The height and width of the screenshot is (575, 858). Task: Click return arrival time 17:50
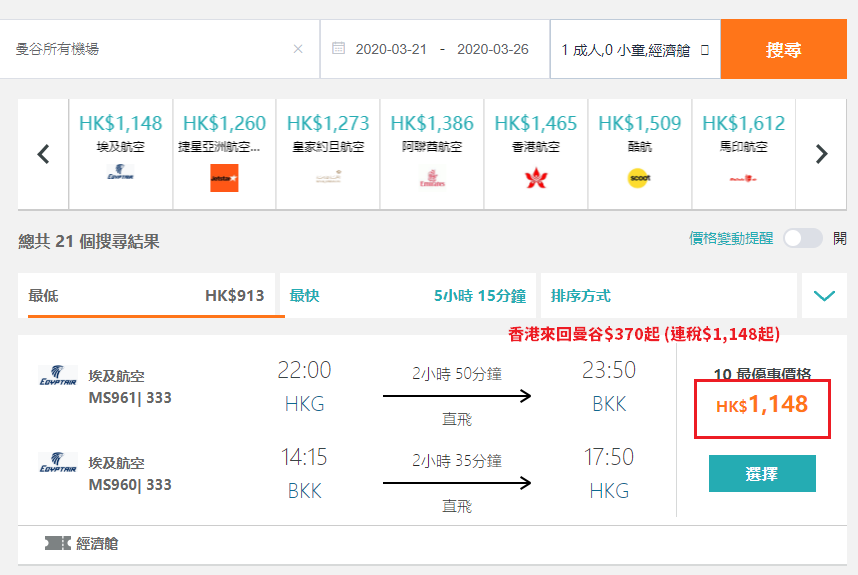point(608,457)
